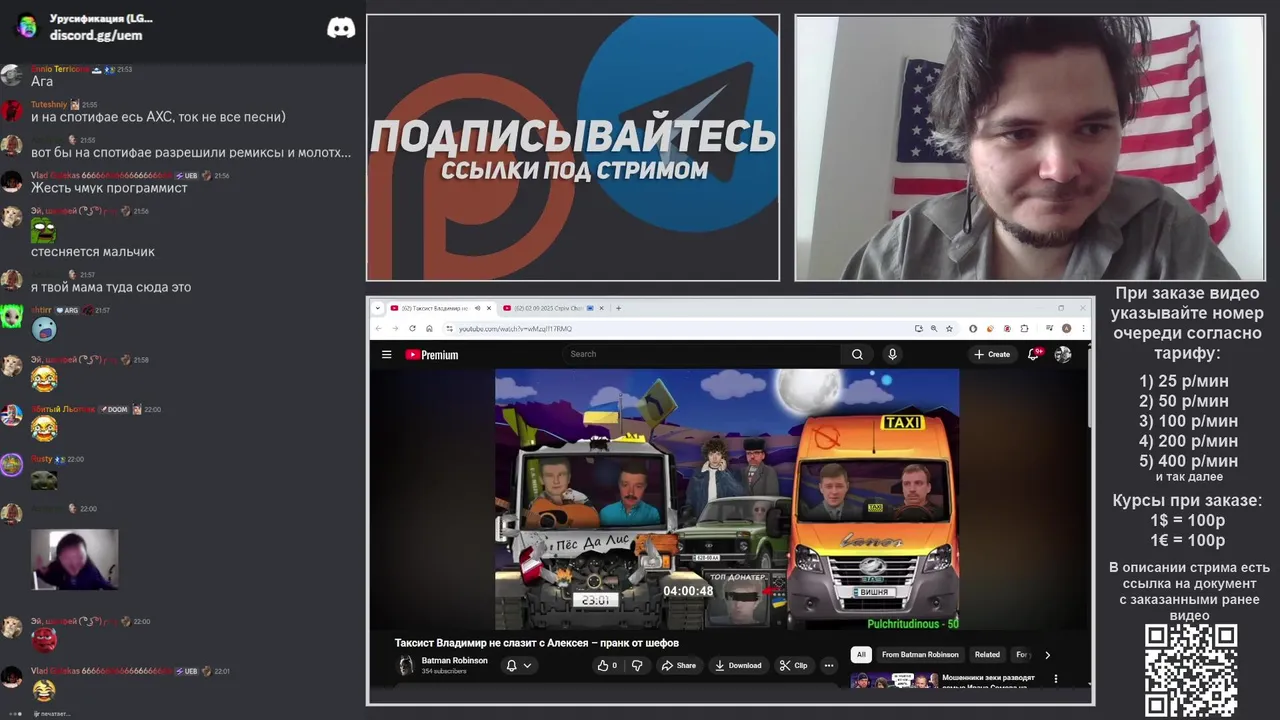Open the YouTube account avatar menu
Screen dimensions: 1280x720
tap(1063, 354)
